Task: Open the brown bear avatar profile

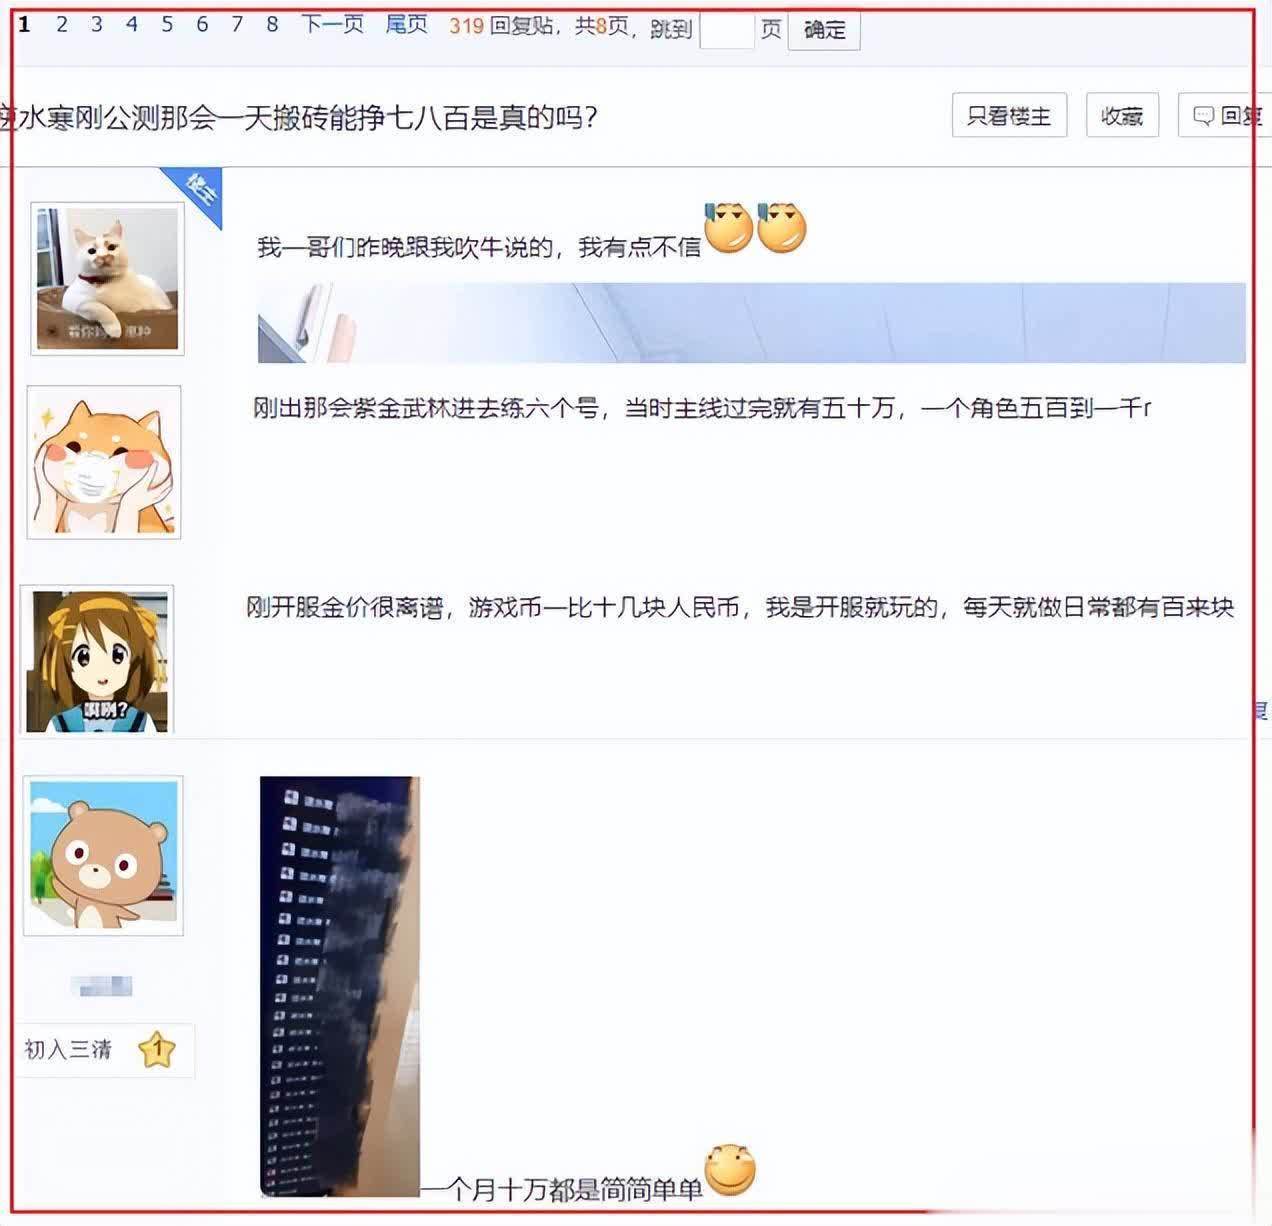Action: (x=103, y=856)
